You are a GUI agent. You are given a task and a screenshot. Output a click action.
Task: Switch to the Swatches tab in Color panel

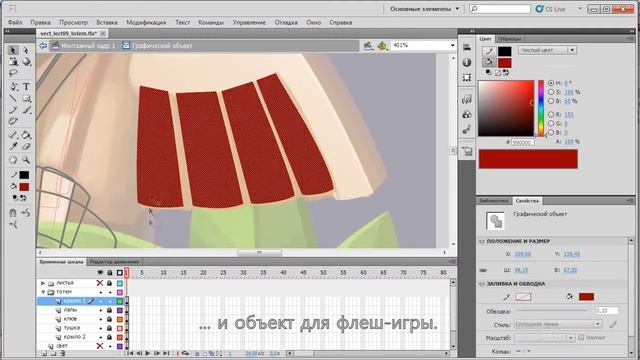coord(509,39)
